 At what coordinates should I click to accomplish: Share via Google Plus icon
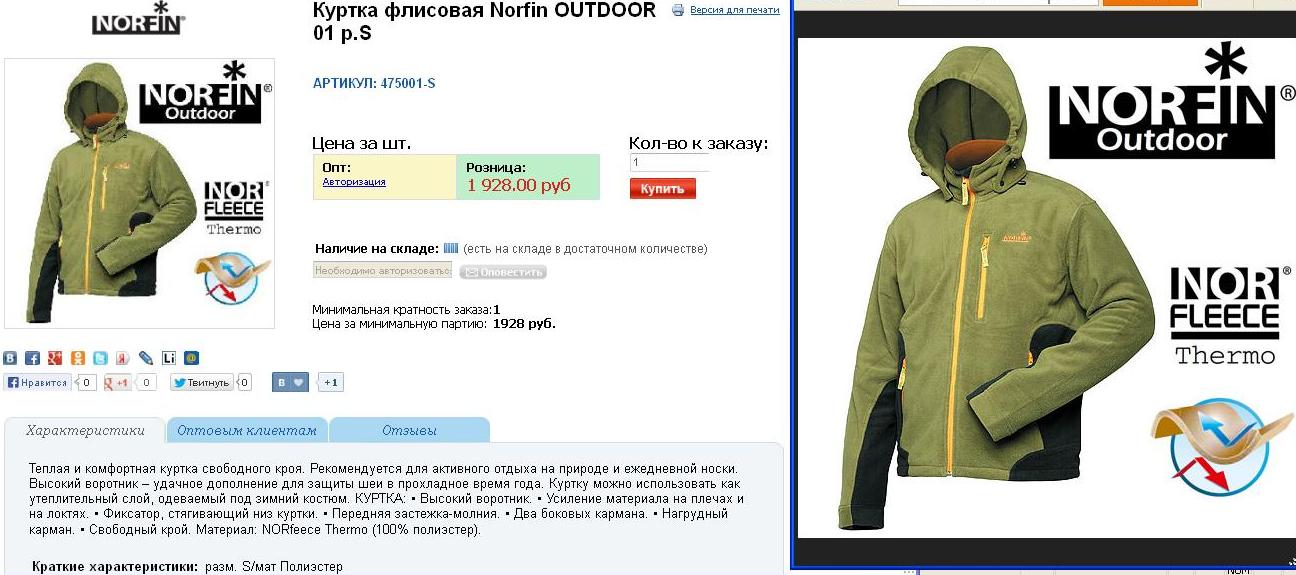55,358
